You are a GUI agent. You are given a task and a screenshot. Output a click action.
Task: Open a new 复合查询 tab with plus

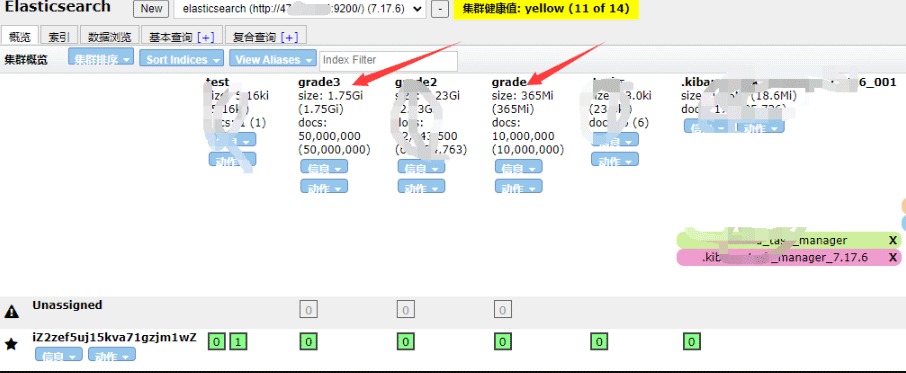pyautogui.click(x=289, y=38)
